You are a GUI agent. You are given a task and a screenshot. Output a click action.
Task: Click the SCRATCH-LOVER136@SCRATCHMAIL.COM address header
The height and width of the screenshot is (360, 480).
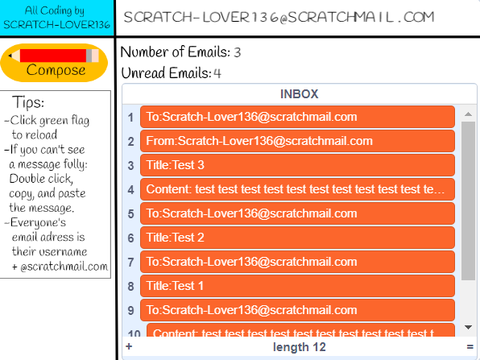279,17
